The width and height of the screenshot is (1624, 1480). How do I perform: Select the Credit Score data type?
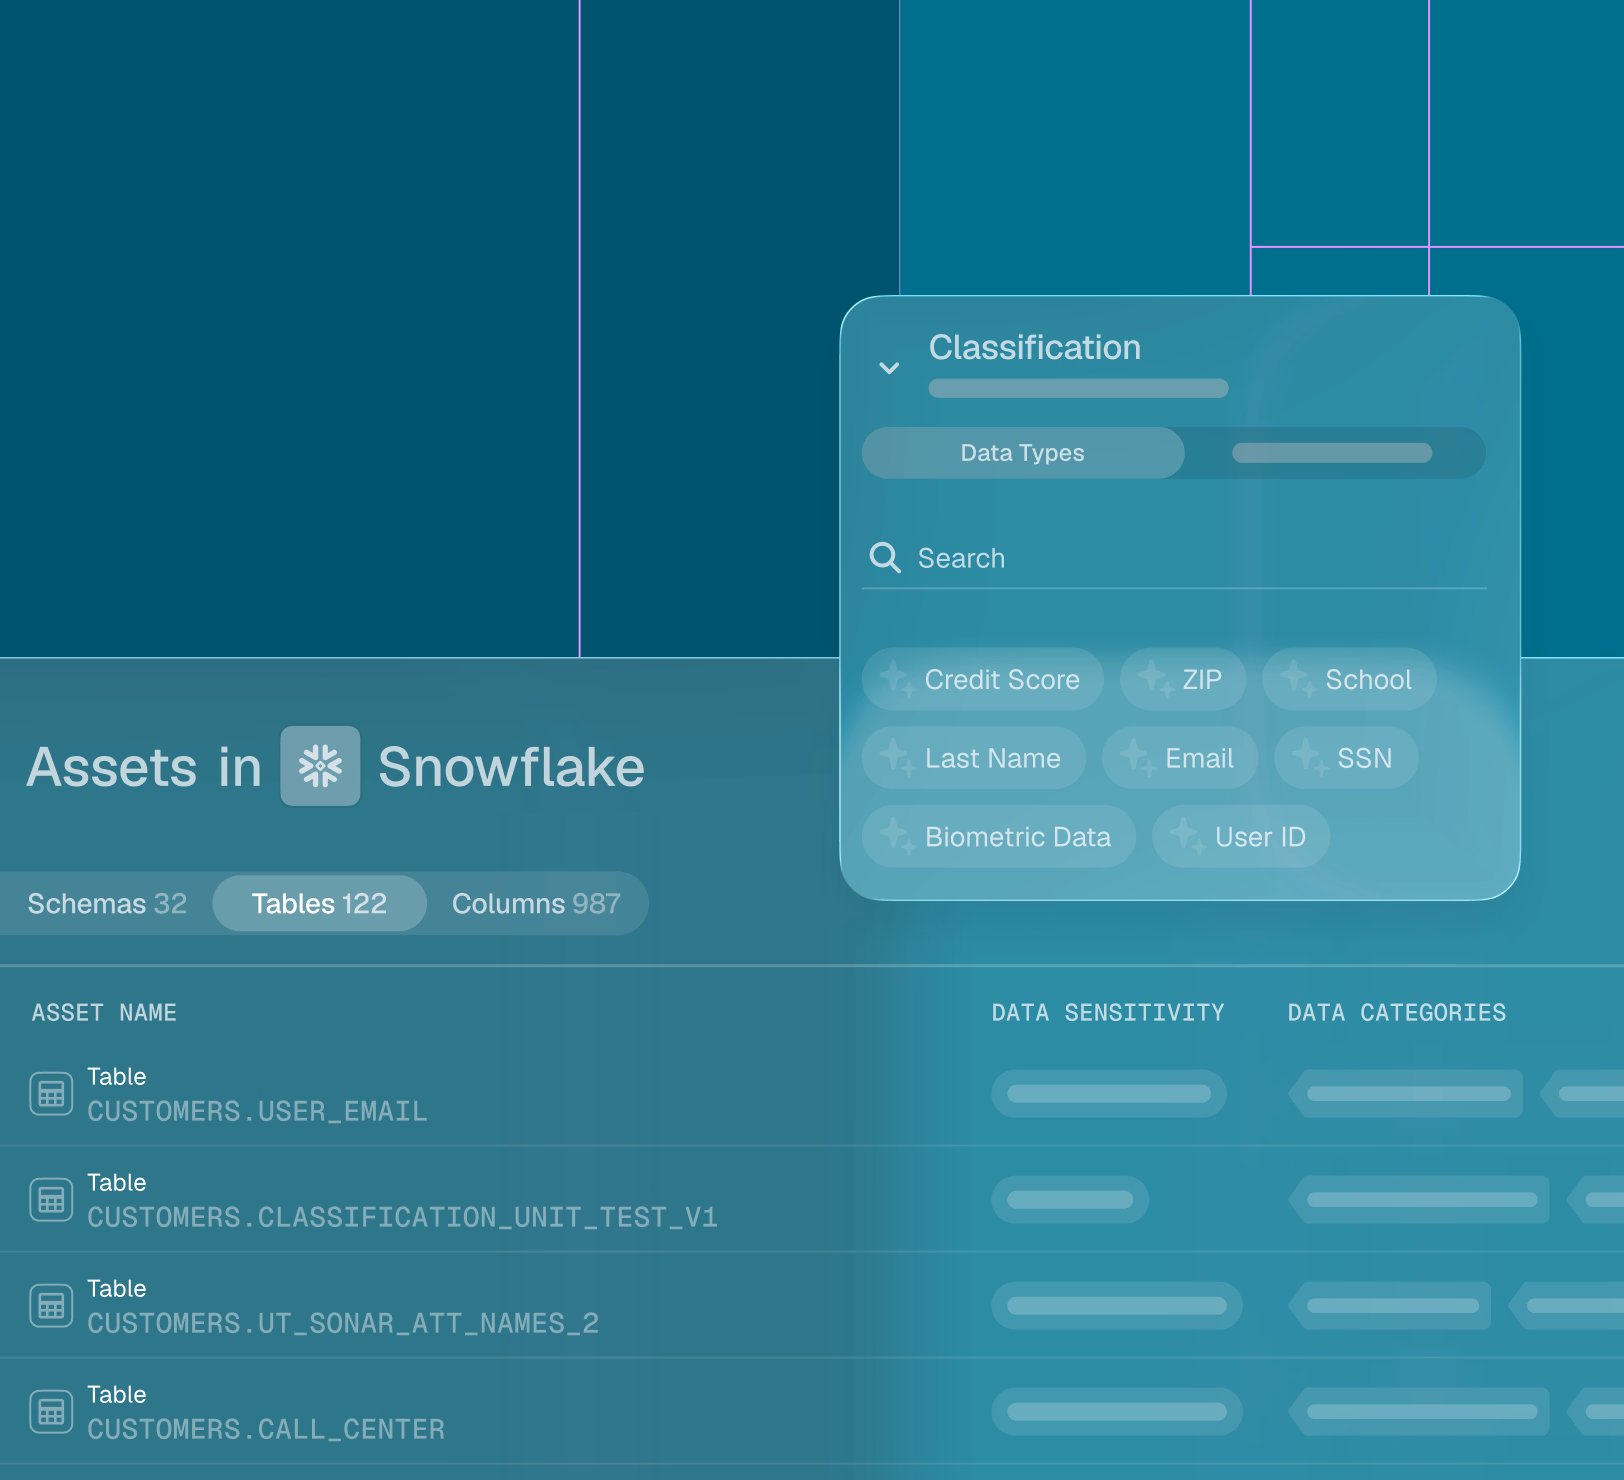[x=983, y=679]
